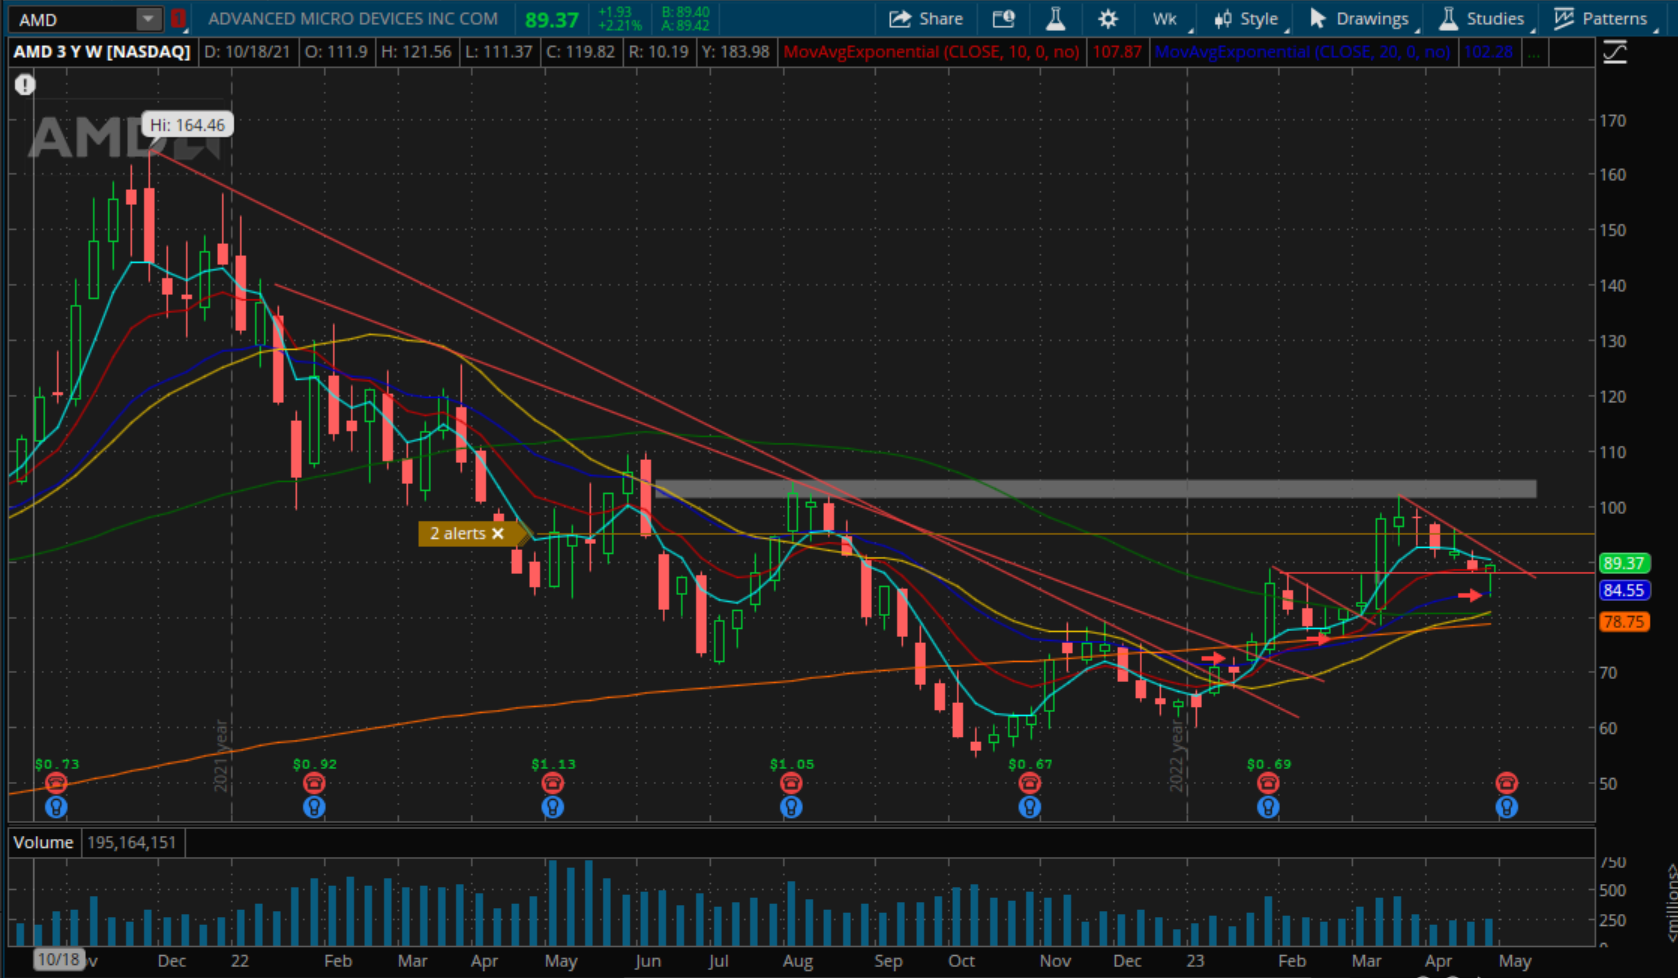Click the Hi: 164.46 price bubble
The width and height of the screenshot is (1678, 978).
click(x=187, y=125)
